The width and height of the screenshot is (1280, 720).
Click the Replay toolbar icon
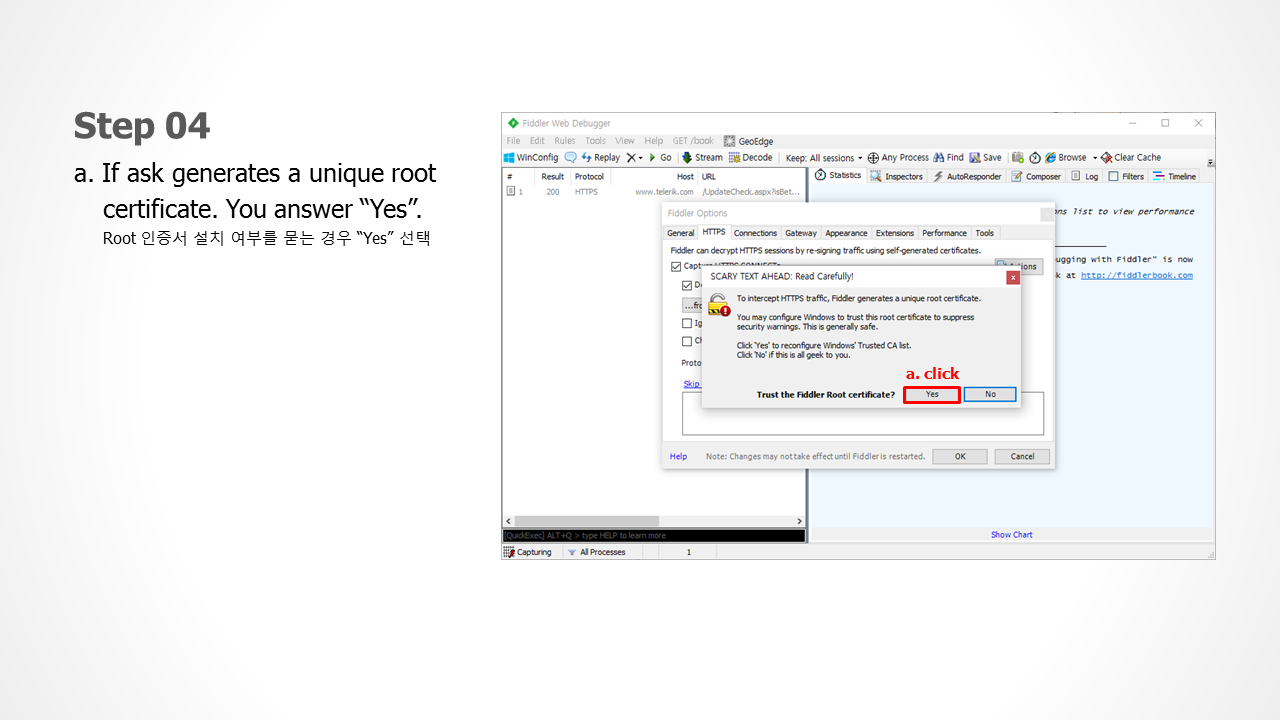pyautogui.click(x=587, y=158)
